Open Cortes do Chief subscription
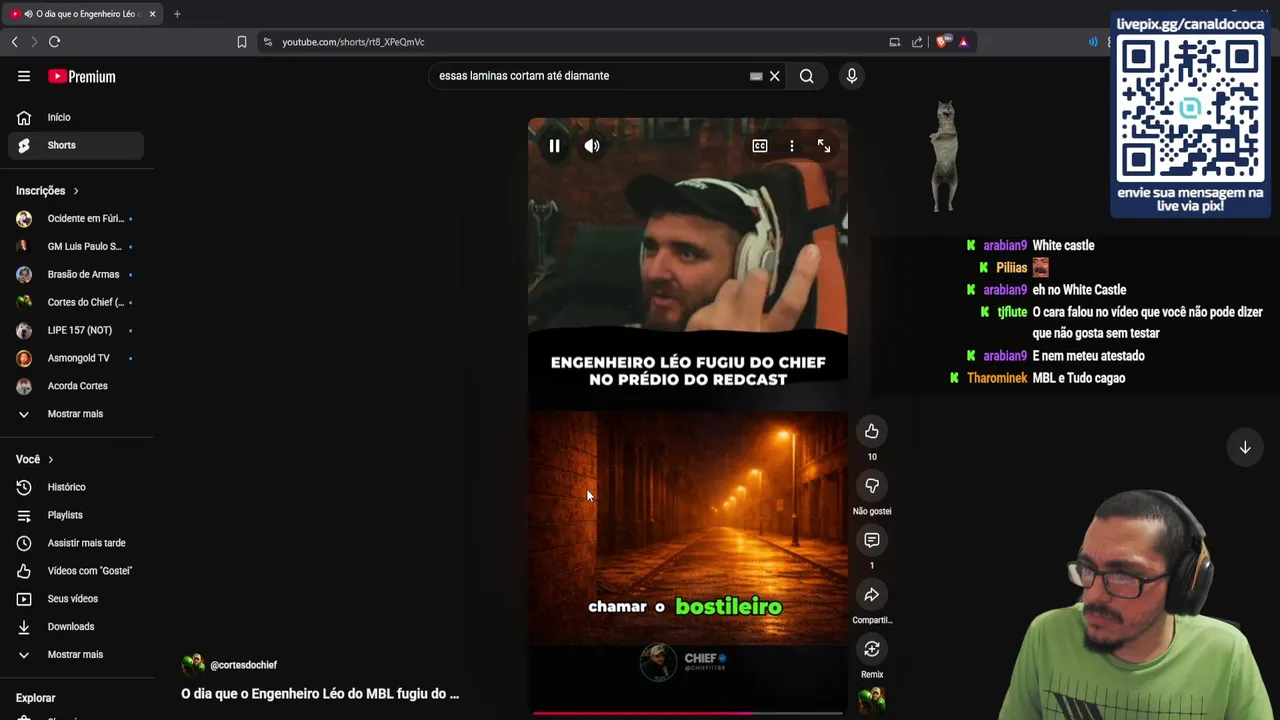 77,302
